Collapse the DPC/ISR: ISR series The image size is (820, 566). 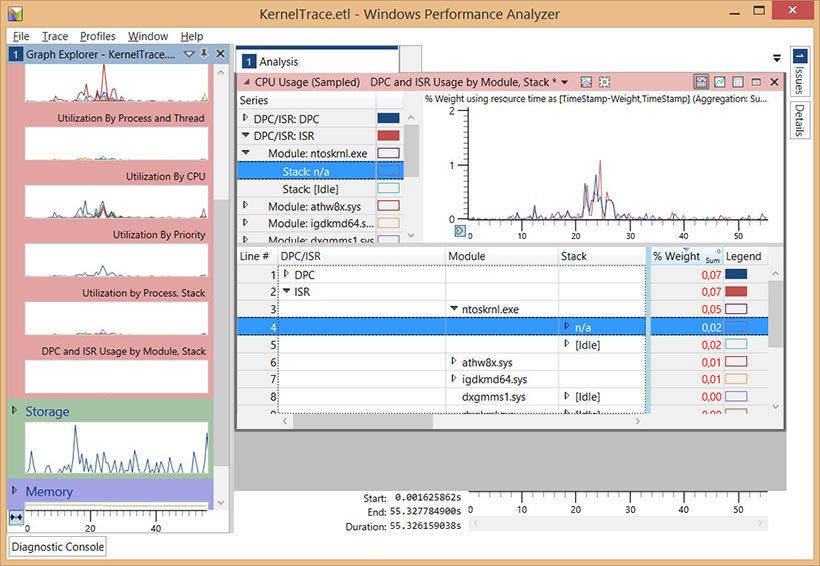coord(245,135)
